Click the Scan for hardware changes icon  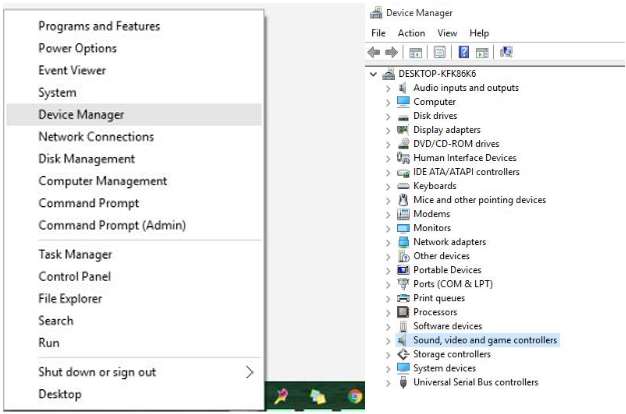point(506,52)
